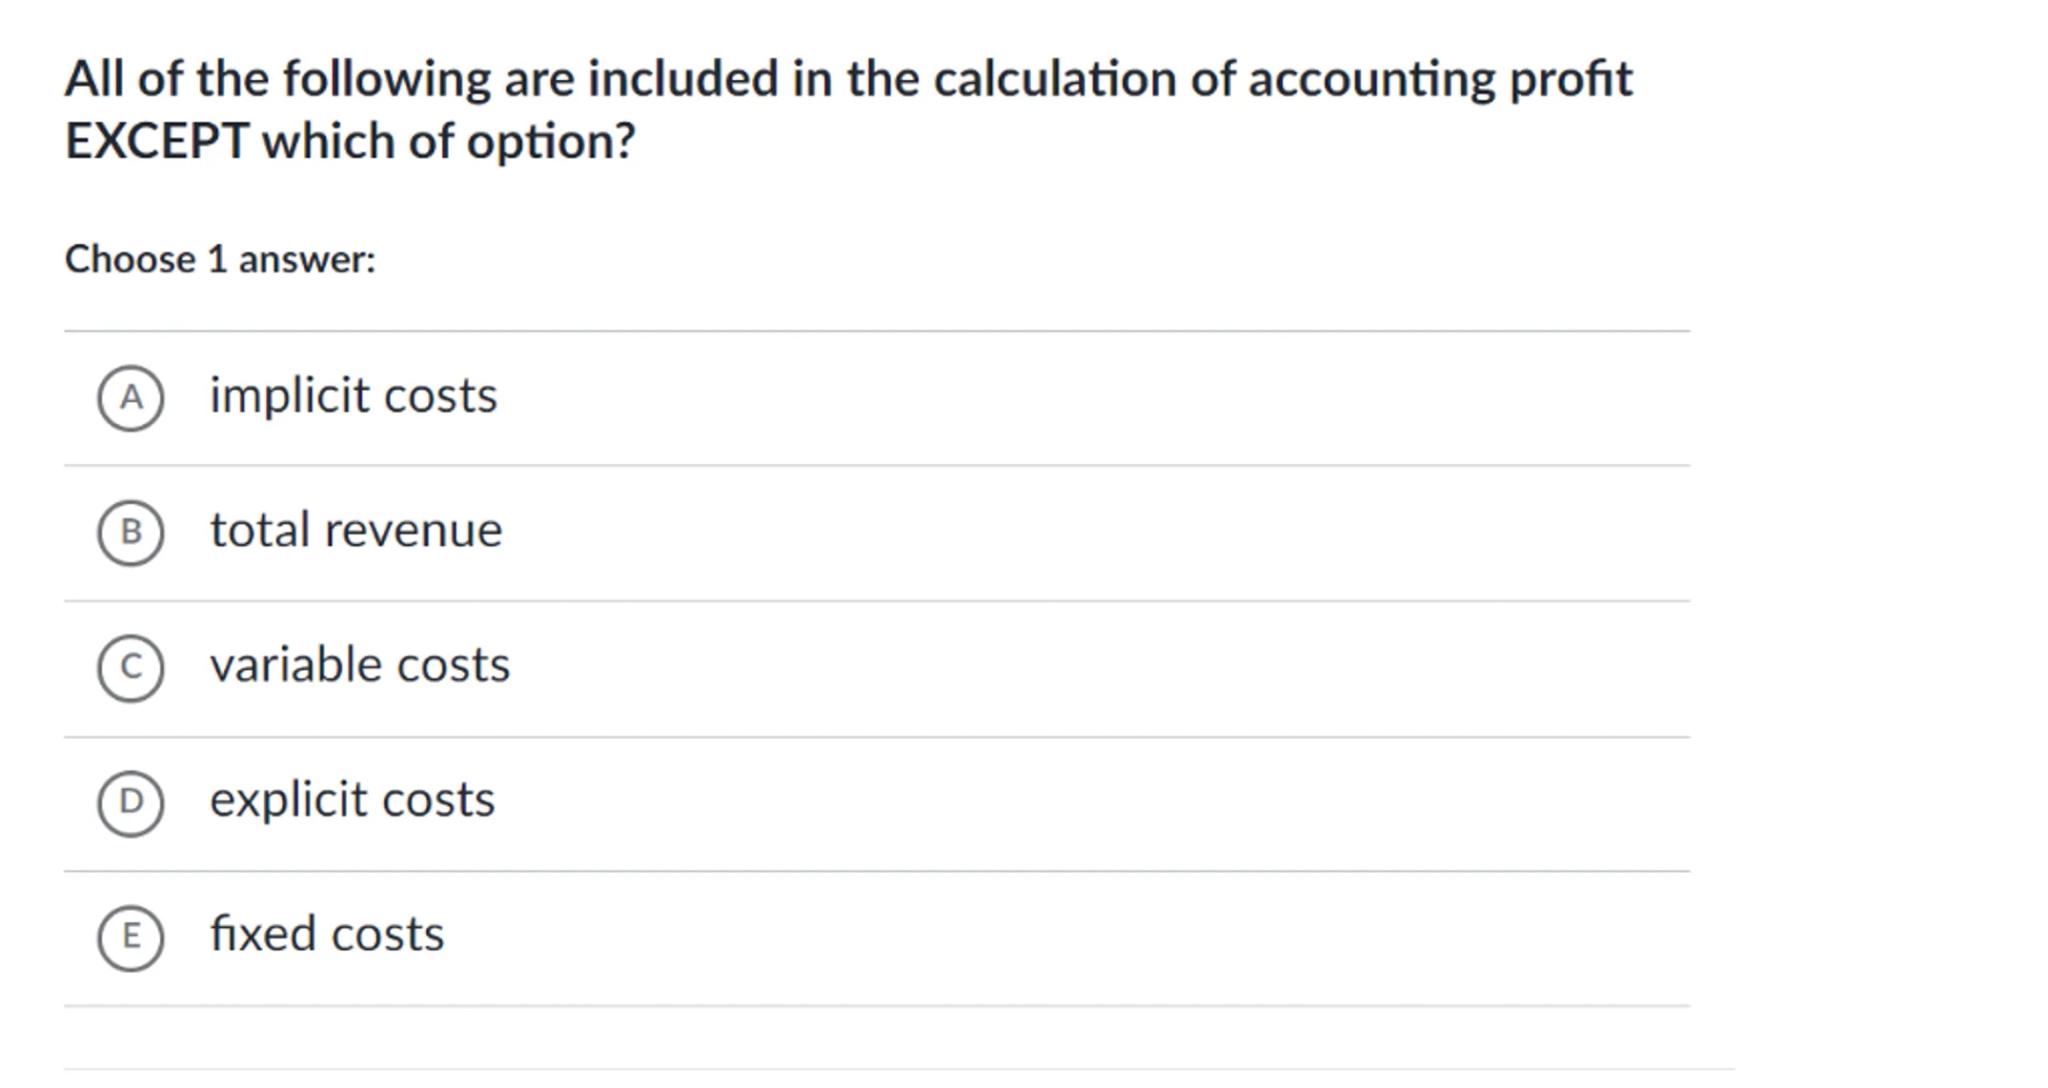Viewport: 2048px width, 1088px height.
Task: Click "accounting profit" in the question heading
Action: click(x=1440, y=80)
